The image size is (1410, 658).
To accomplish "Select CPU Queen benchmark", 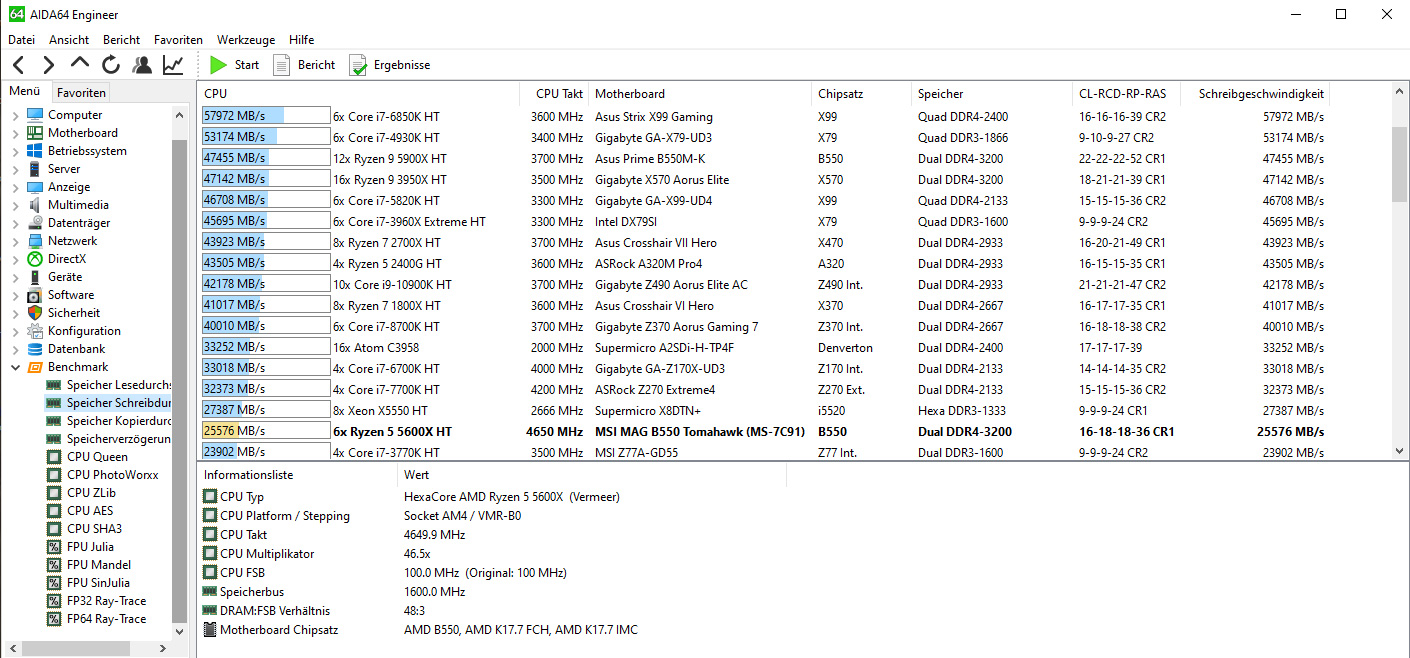I will 97,457.
